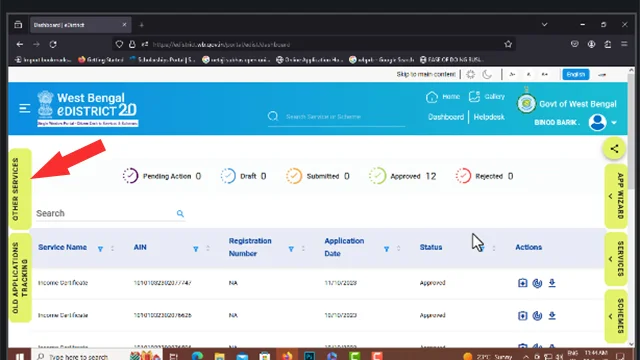The height and width of the screenshot is (360, 640).
Task: Click the Pending Action clock icon
Action: 130,176
